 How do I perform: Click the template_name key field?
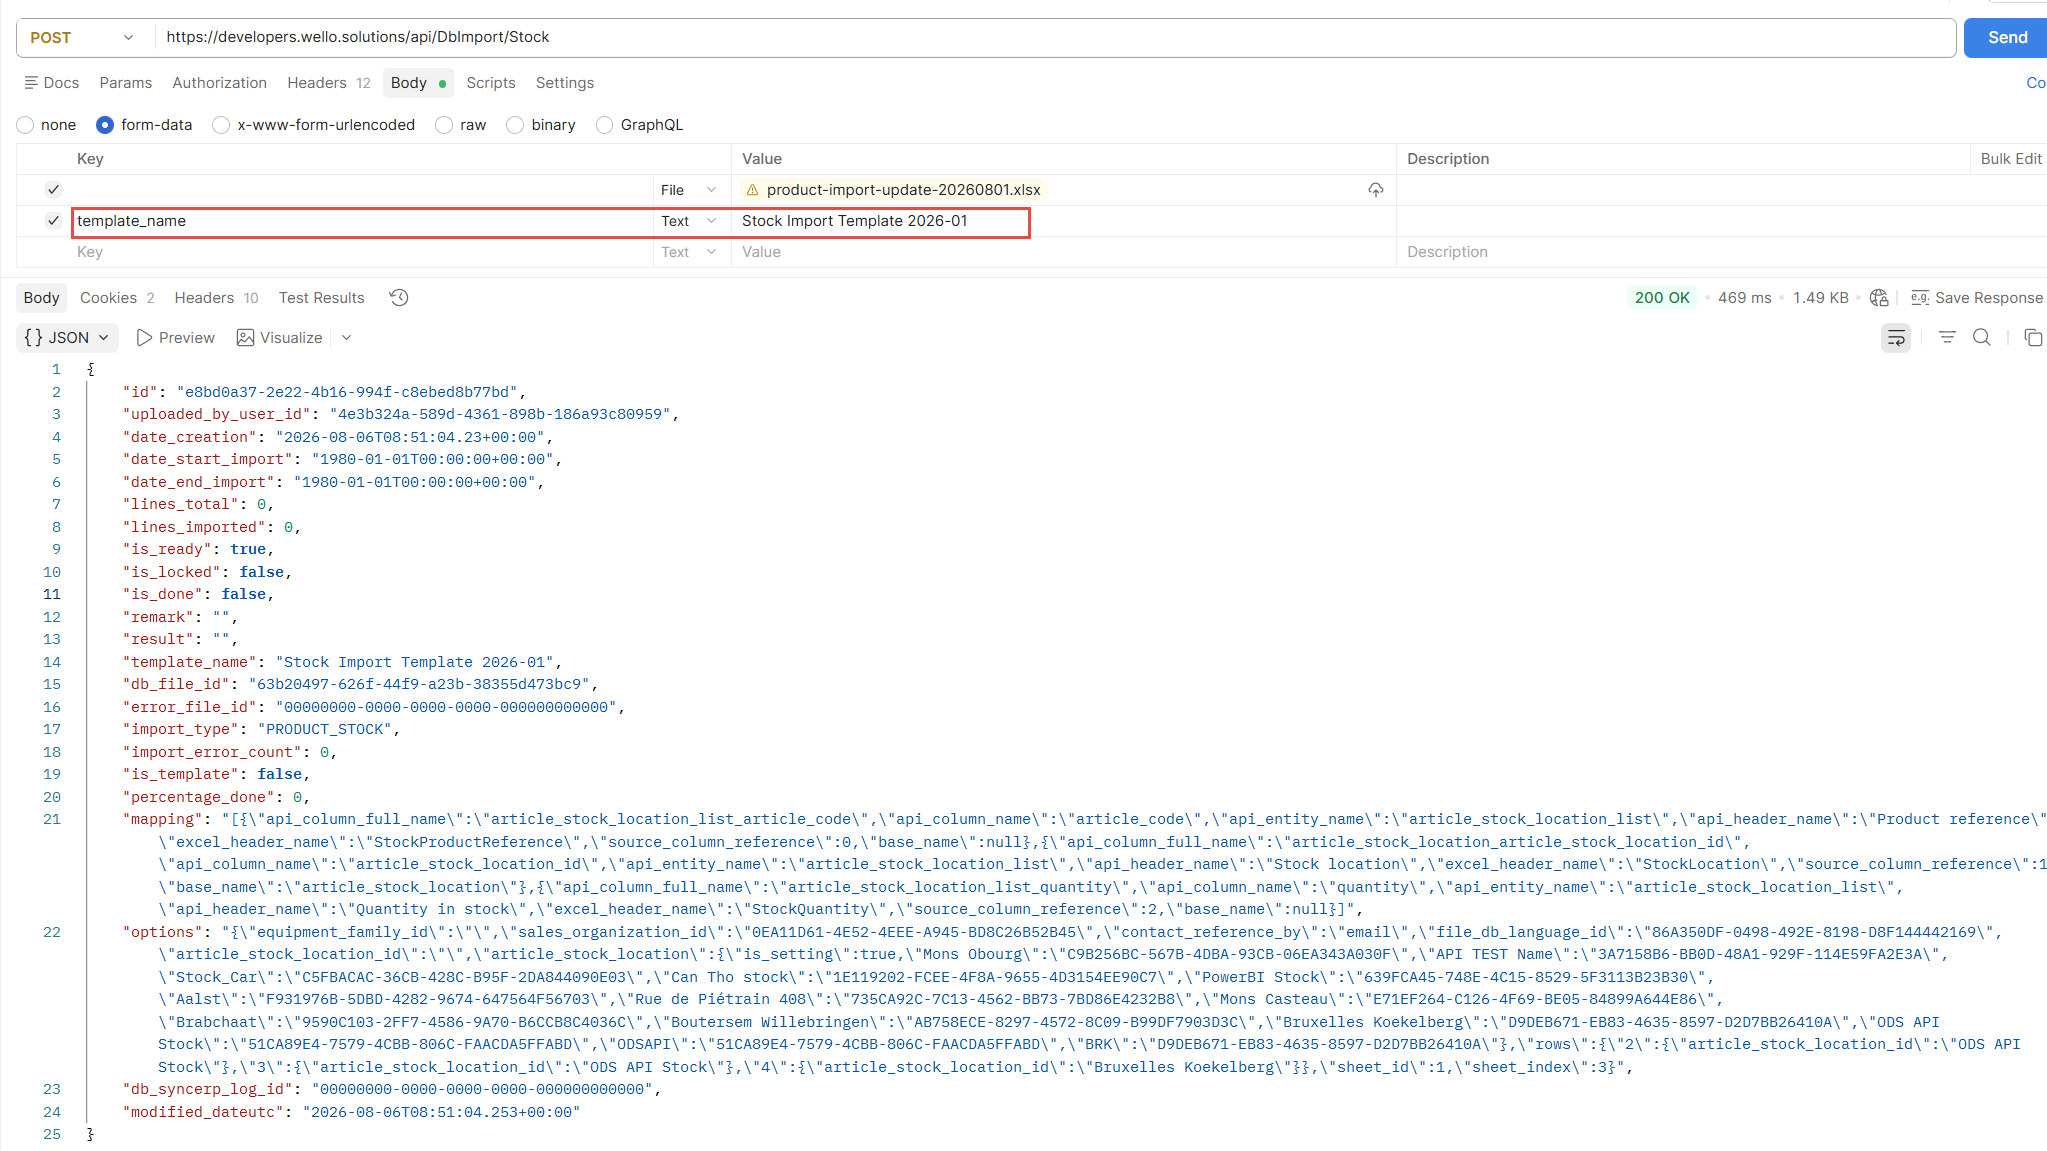(363, 221)
